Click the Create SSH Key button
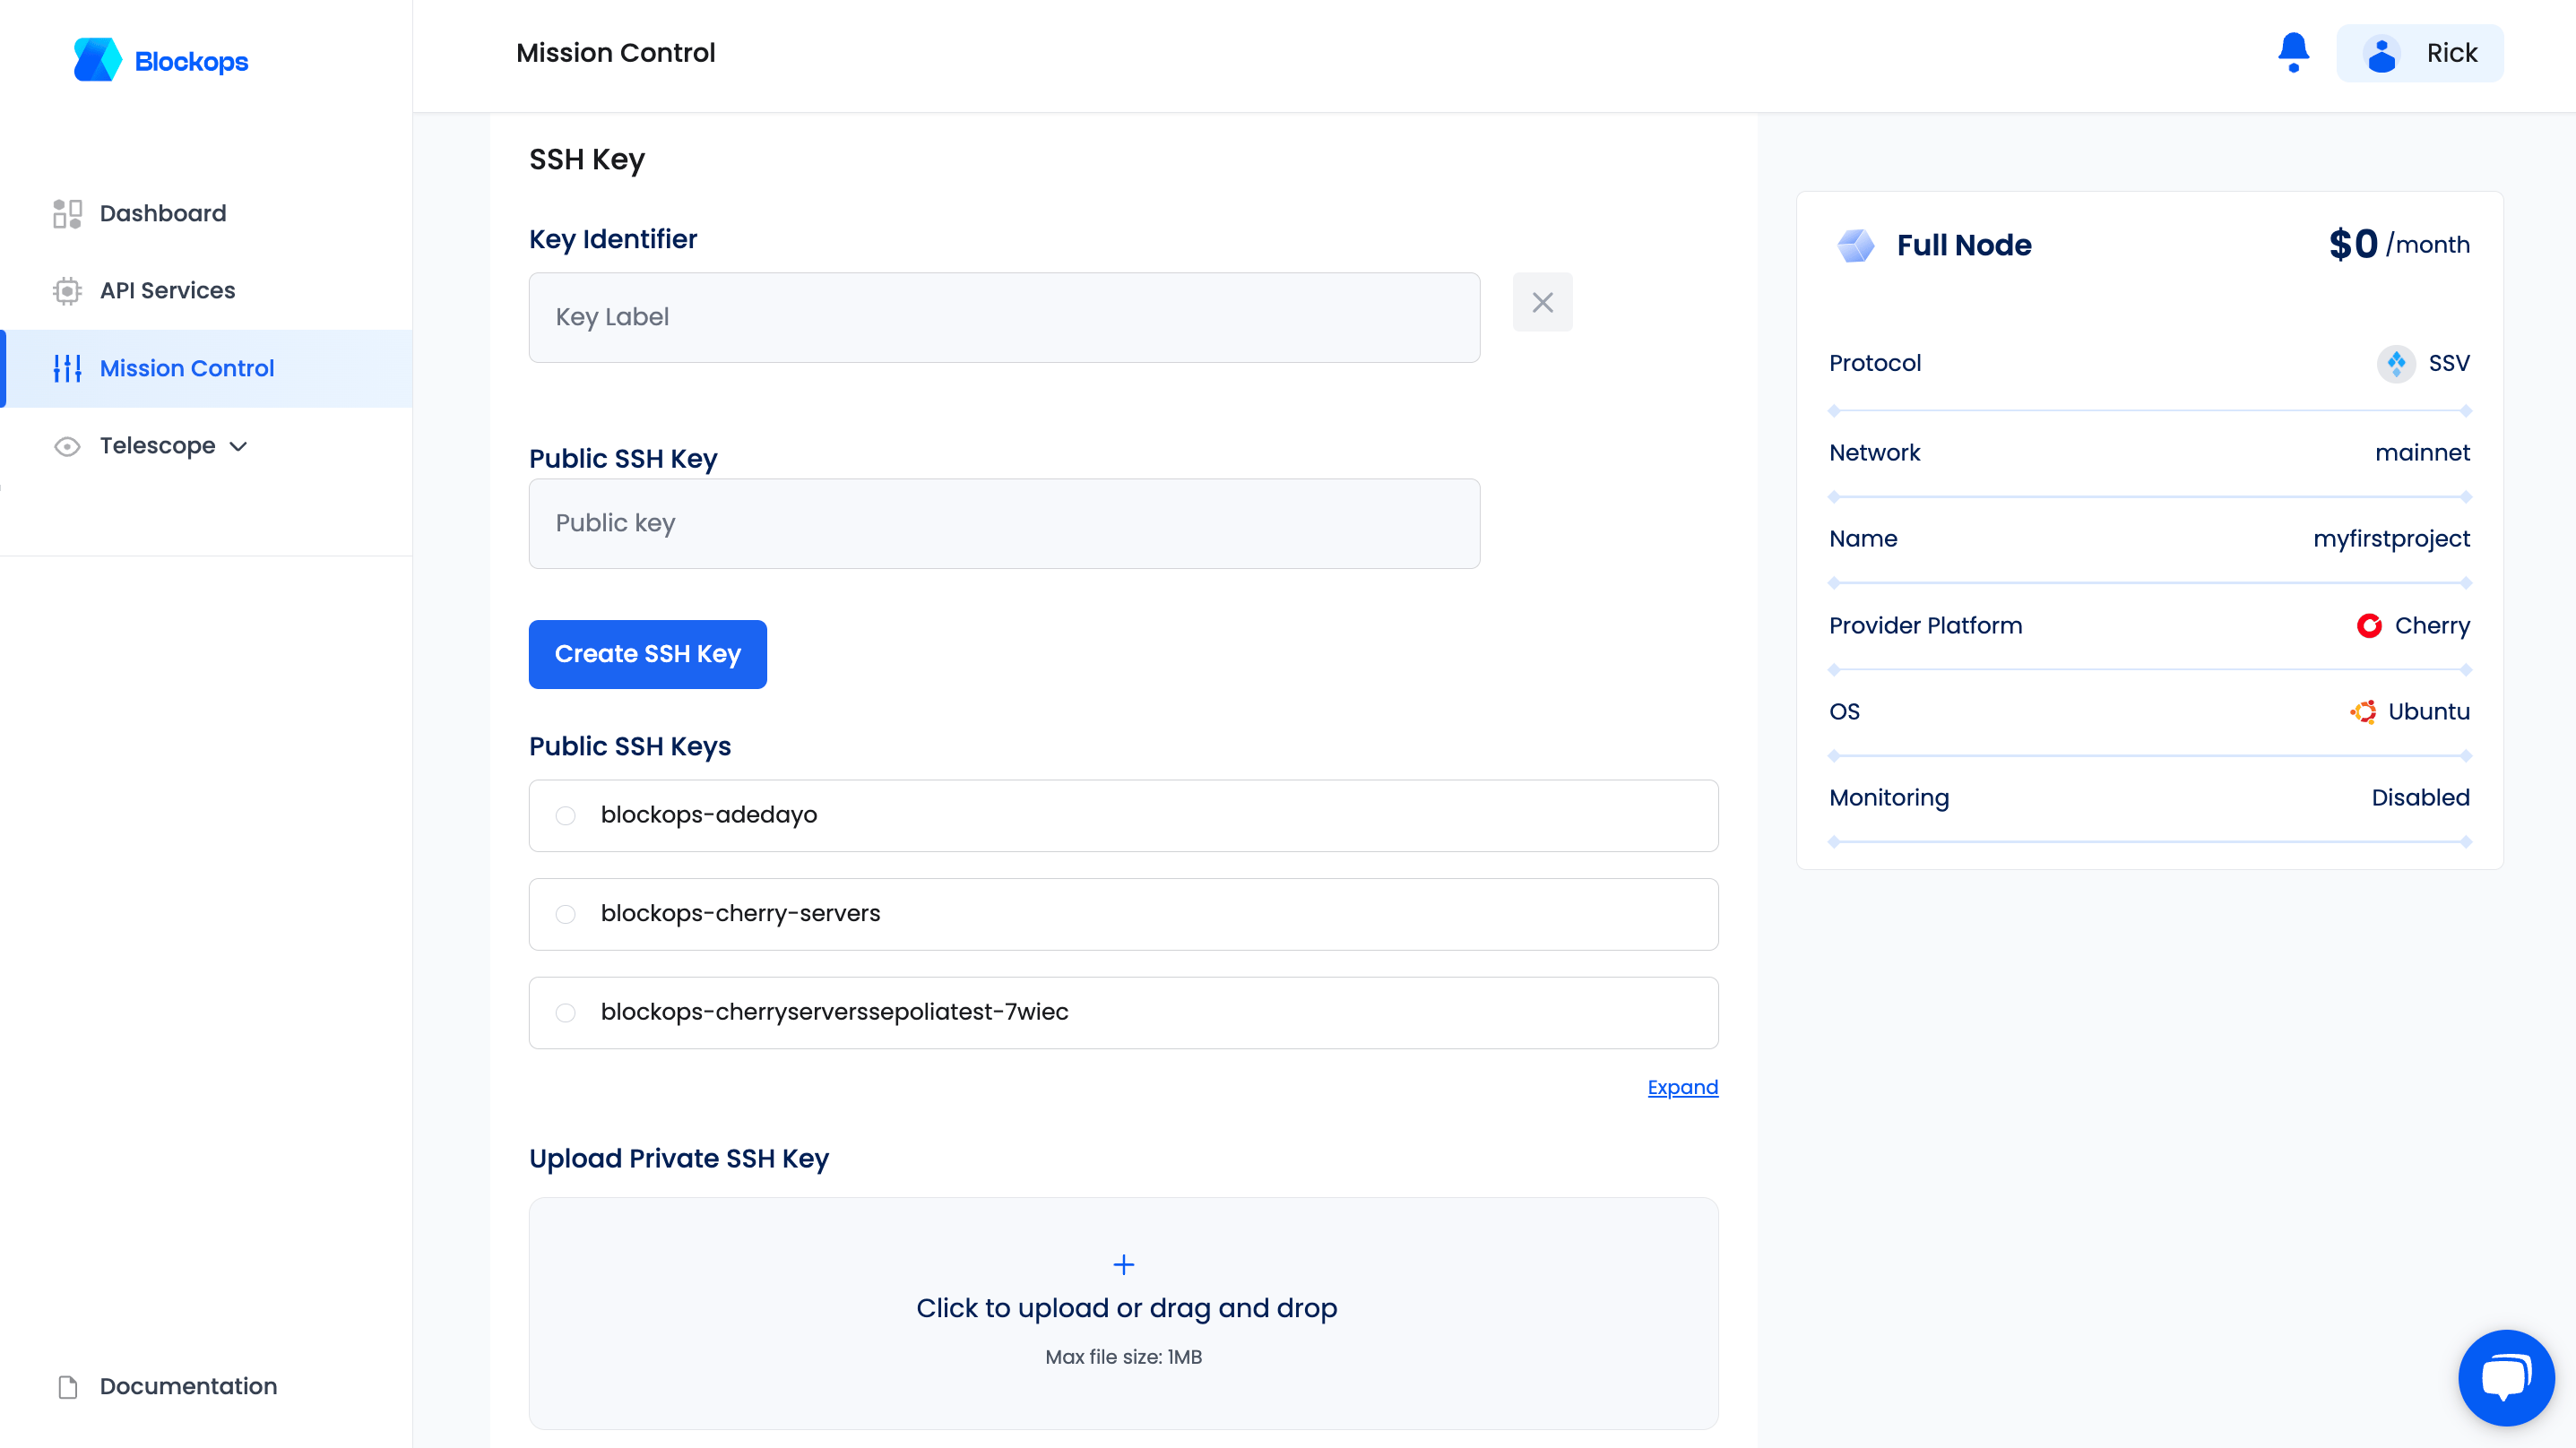Screen dimensions: 2576x1448 (647, 654)
